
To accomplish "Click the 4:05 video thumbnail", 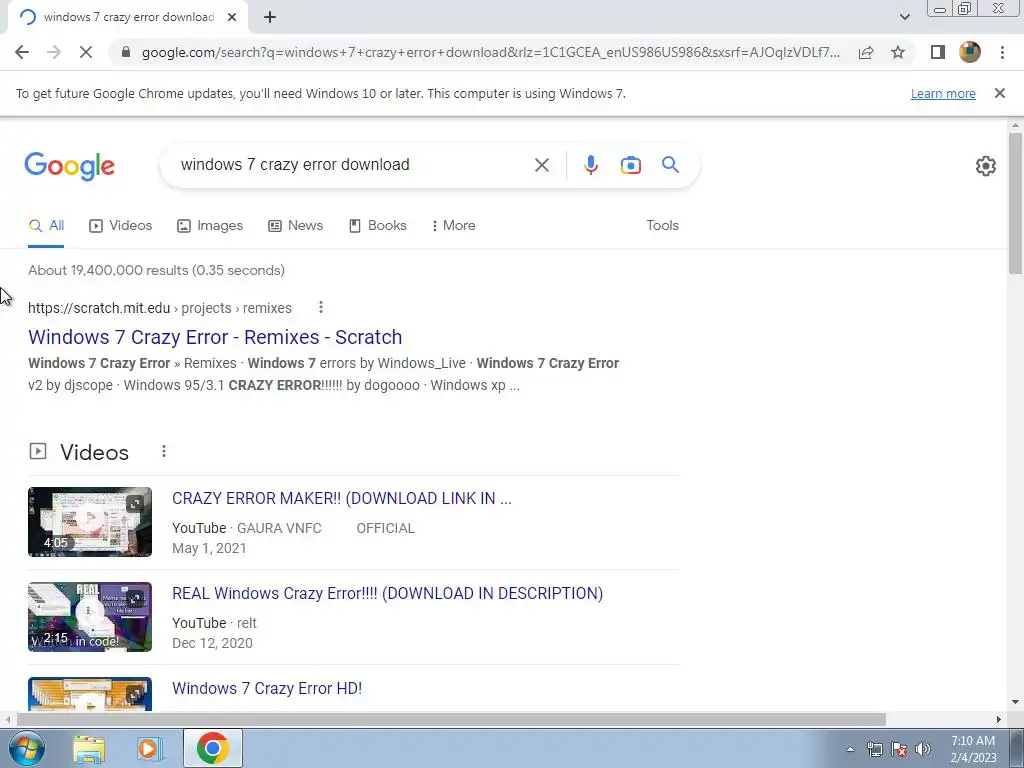I will coord(90,522).
